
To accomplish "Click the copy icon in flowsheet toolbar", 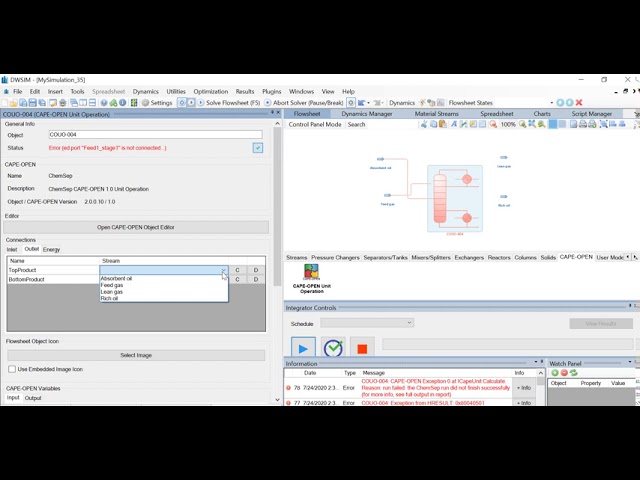I will (433, 124).
